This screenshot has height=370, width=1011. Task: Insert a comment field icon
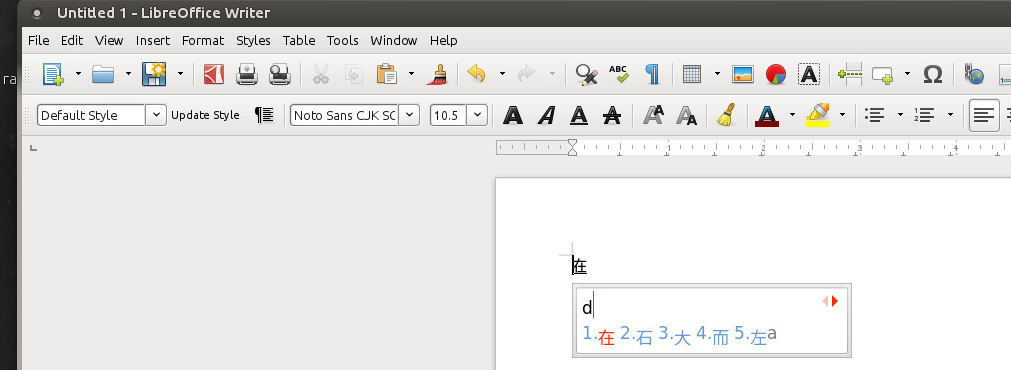(x=883, y=75)
